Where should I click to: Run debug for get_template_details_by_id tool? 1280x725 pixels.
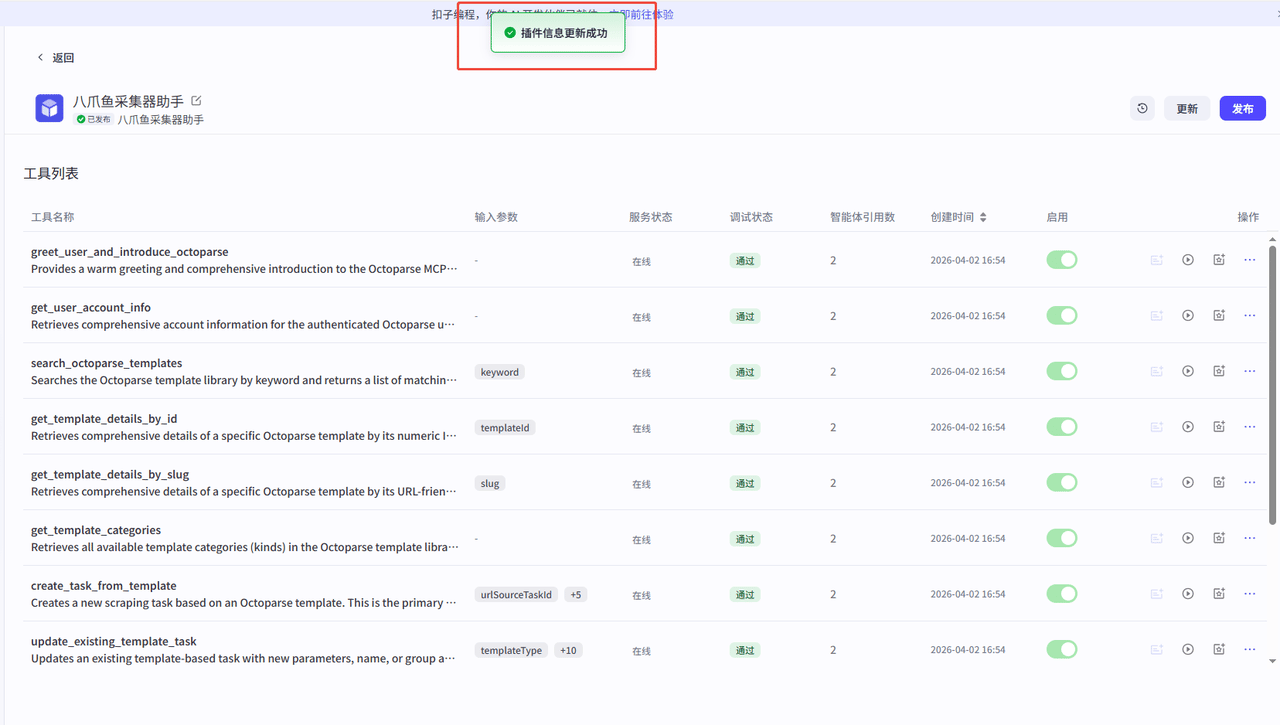pos(1188,427)
